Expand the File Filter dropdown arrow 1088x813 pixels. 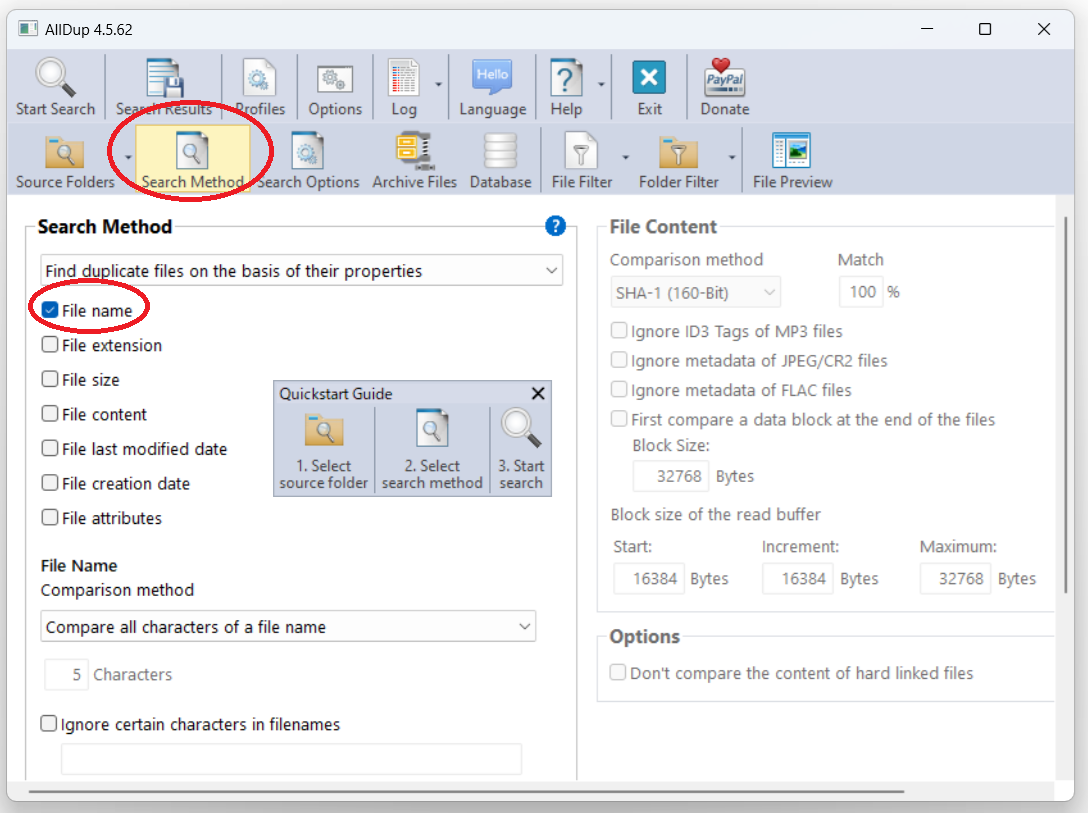(626, 158)
